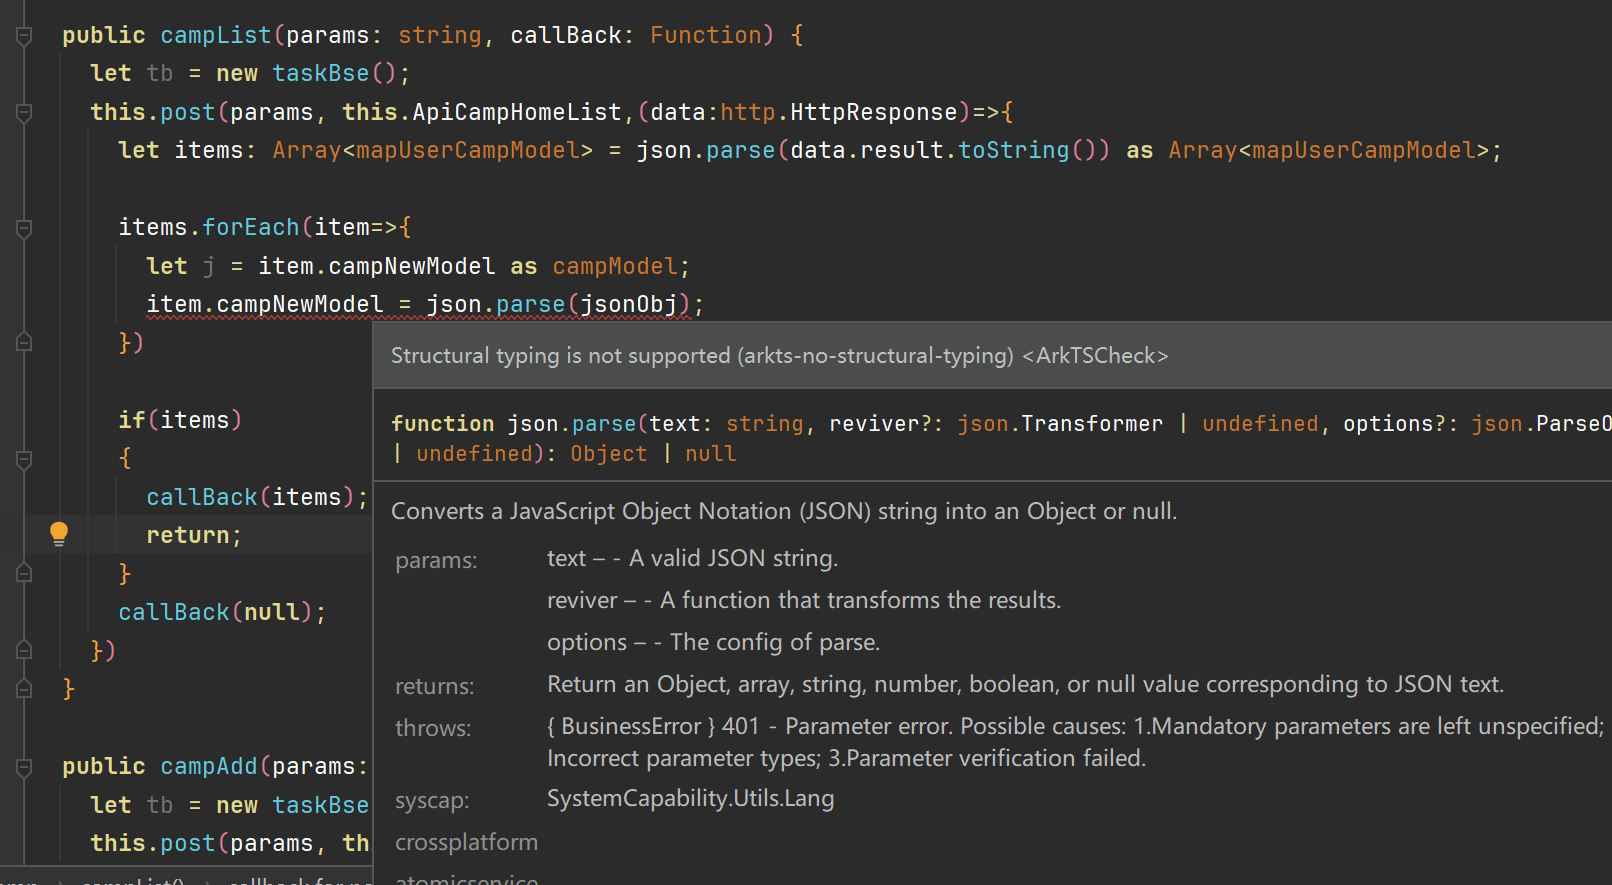
Task: Collapse the this.post callback fold marker
Action: 24,113
